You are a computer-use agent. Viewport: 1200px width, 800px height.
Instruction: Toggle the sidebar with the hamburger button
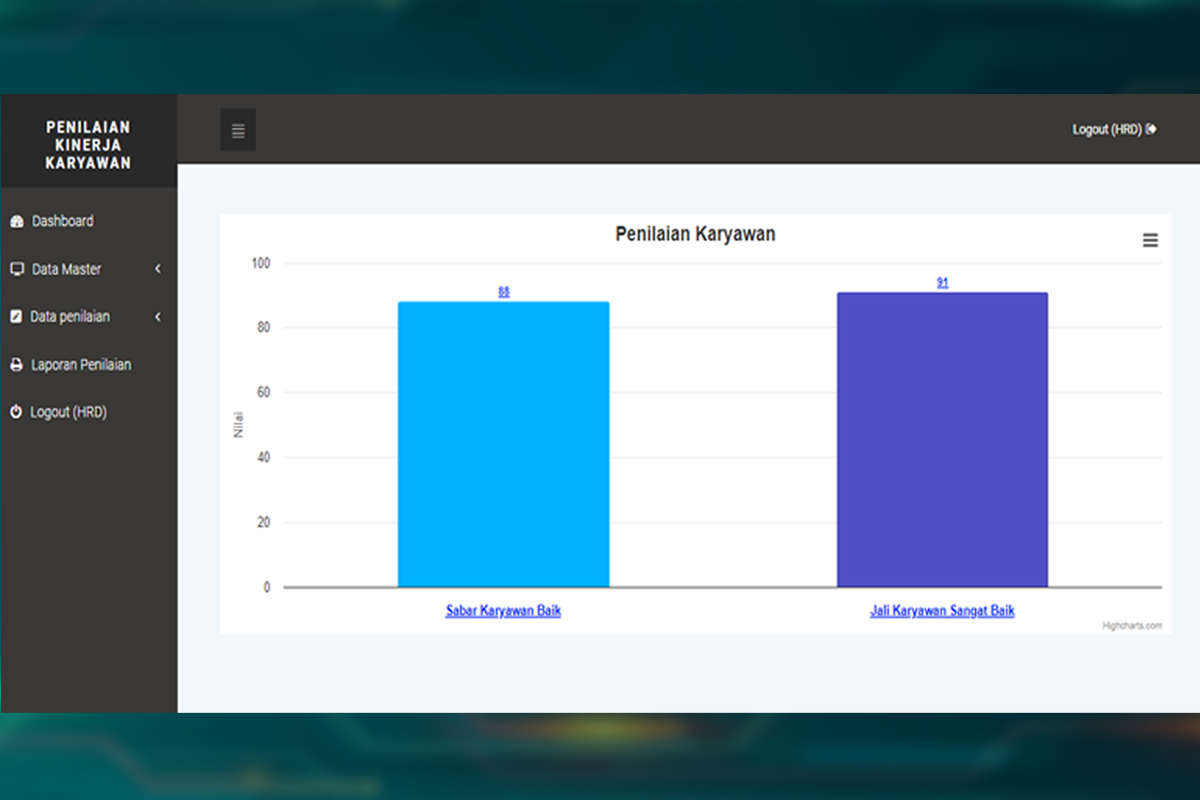point(238,131)
